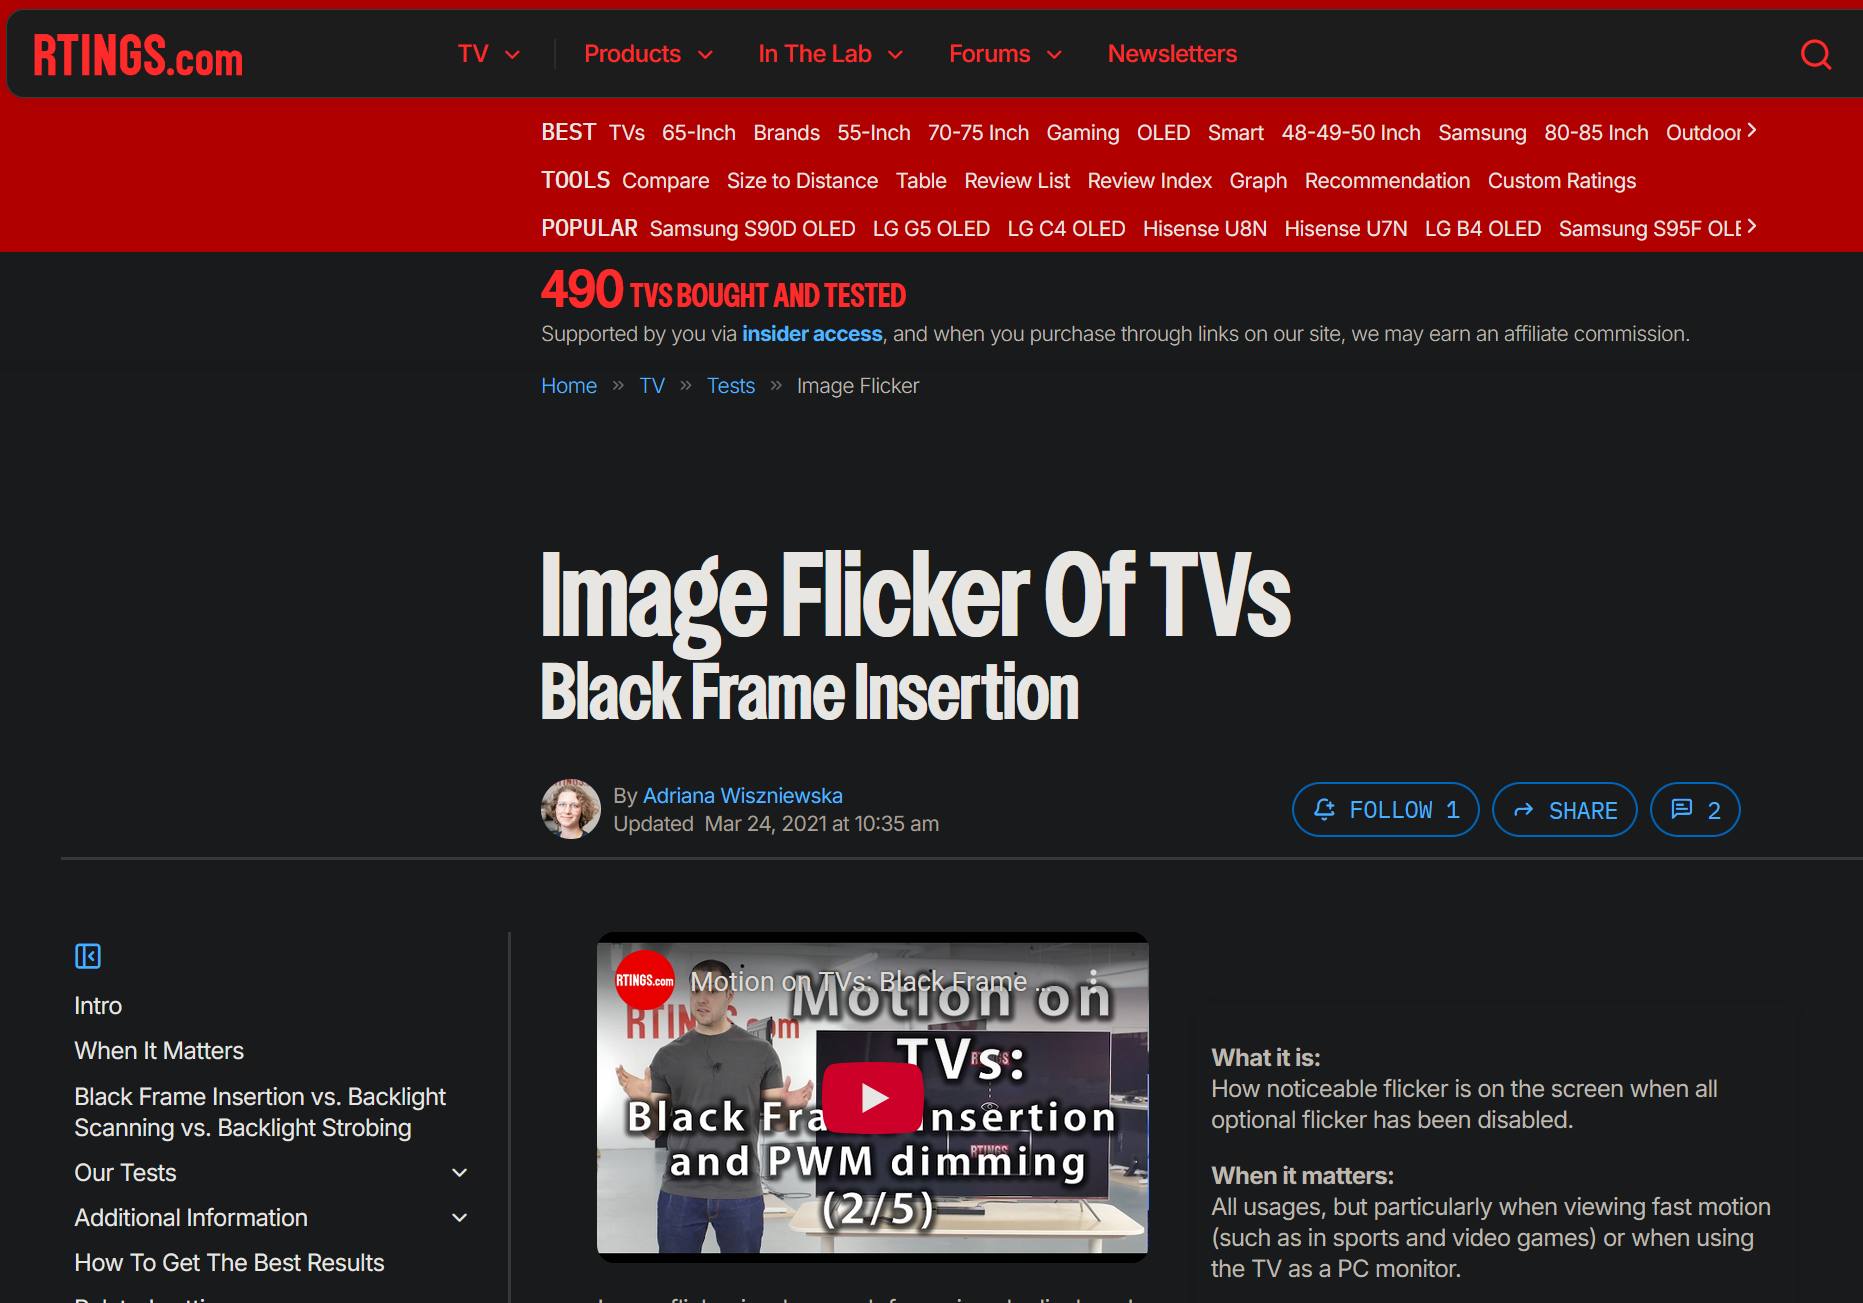This screenshot has height=1303, width=1863.
Task: Open the Size to Distance tool
Action: pyautogui.click(x=802, y=181)
